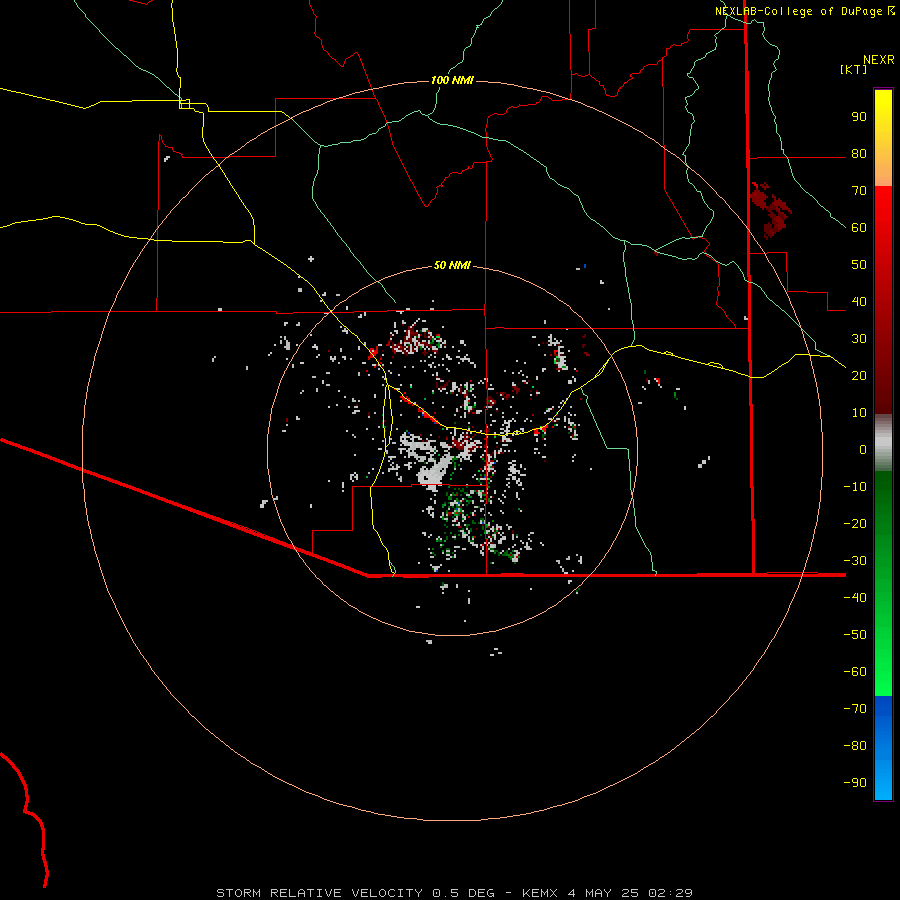
Task: Select the 30 value on the velocity scale
Action: click(x=859, y=339)
